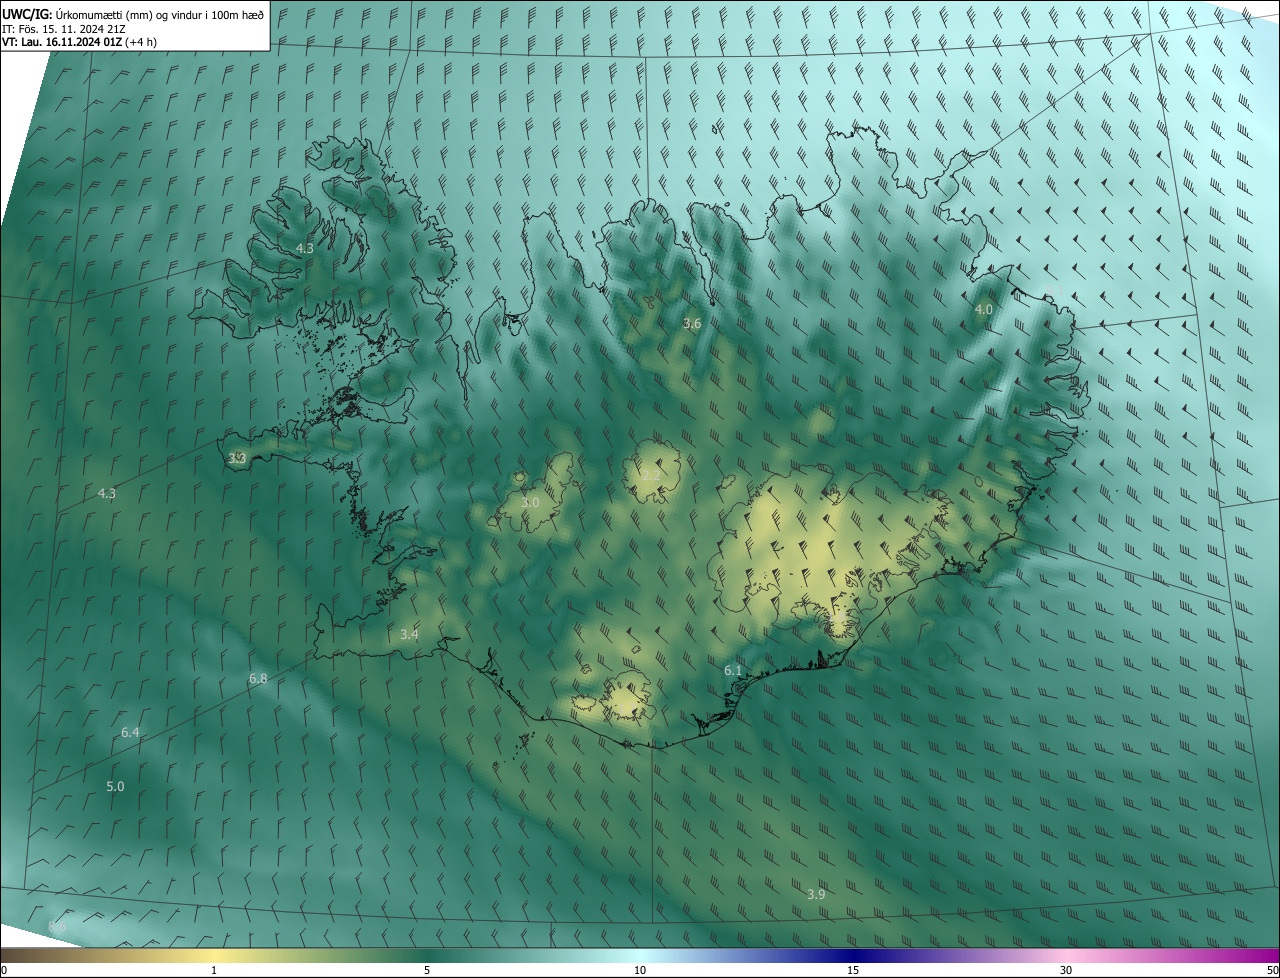
Task: Click the 3.9 value over the southeast ocean
Action: (x=816, y=894)
